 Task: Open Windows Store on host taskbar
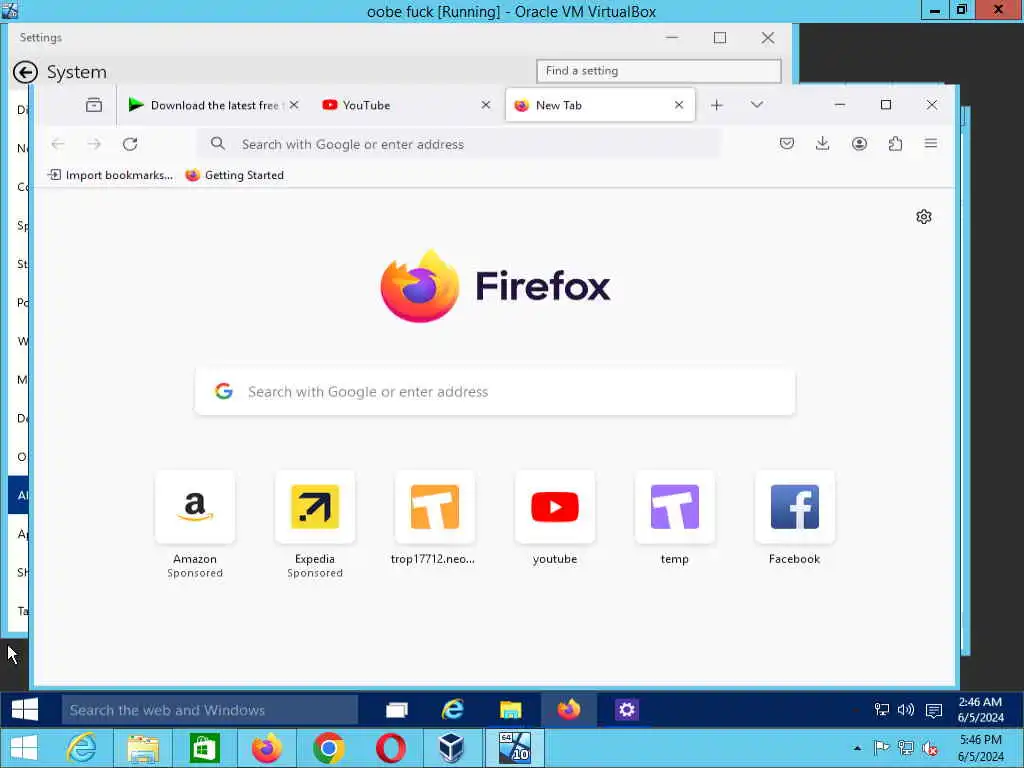[x=204, y=748]
